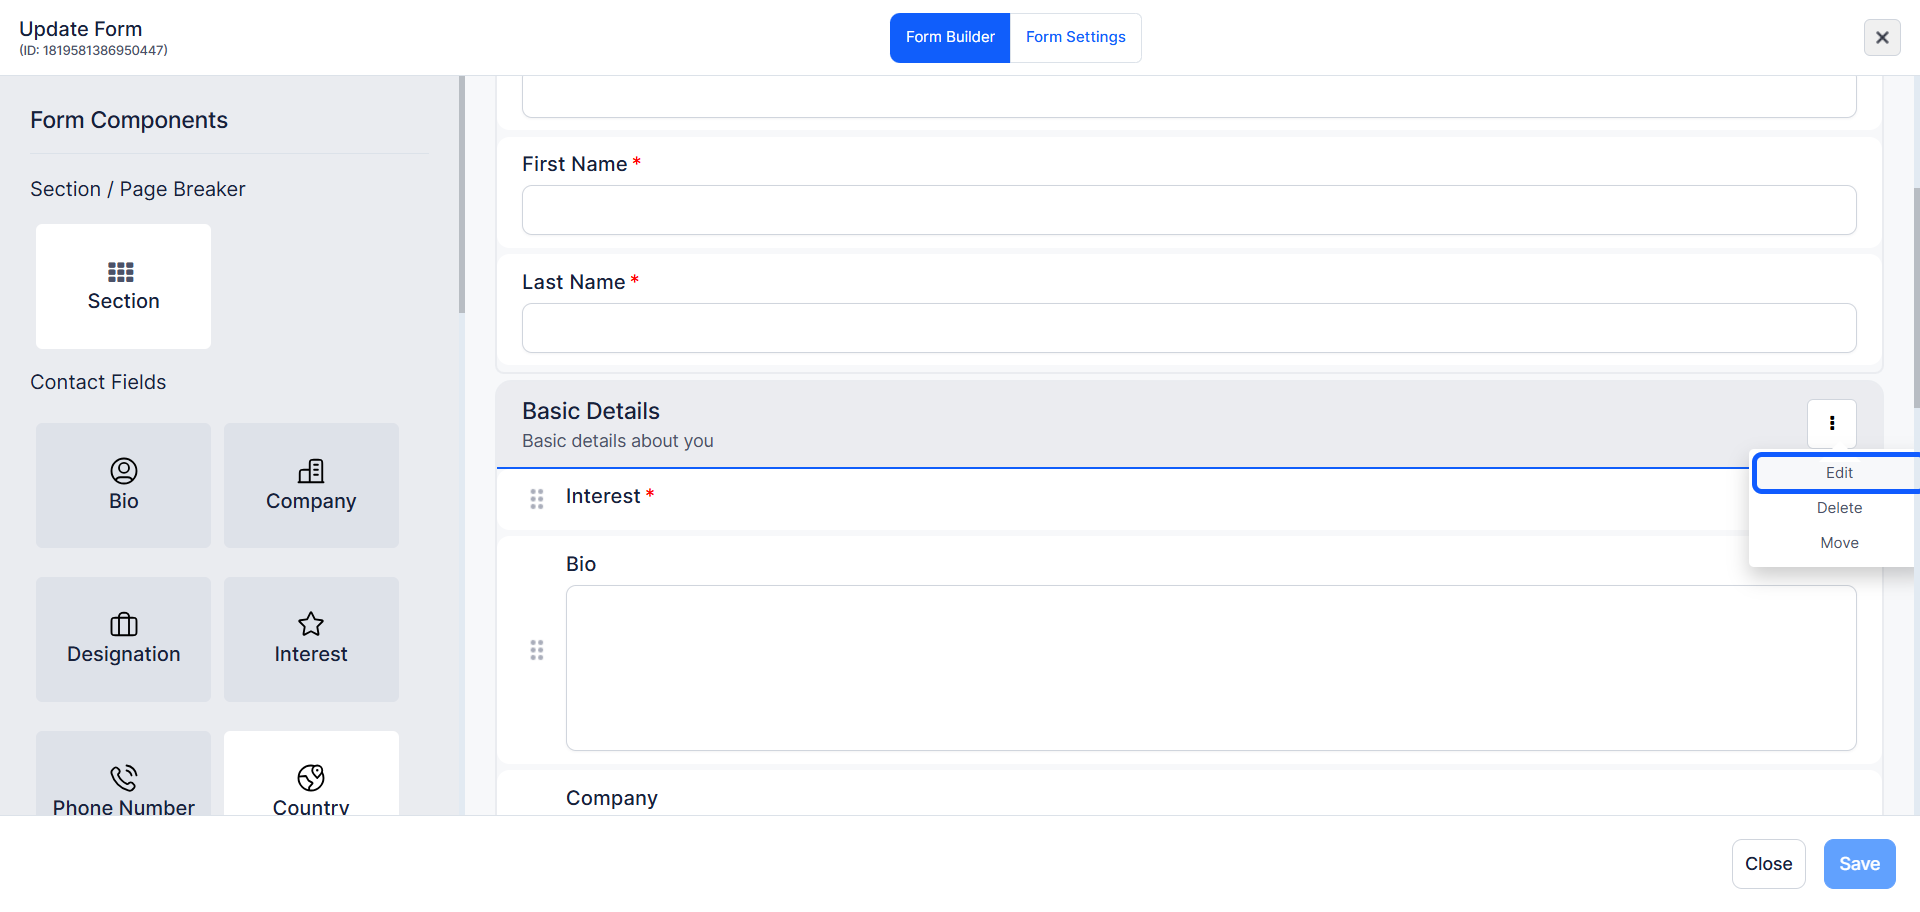This screenshot has width=1920, height=912.
Task: Click the form canvas vertical scrollbar
Action: click(x=1916, y=298)
